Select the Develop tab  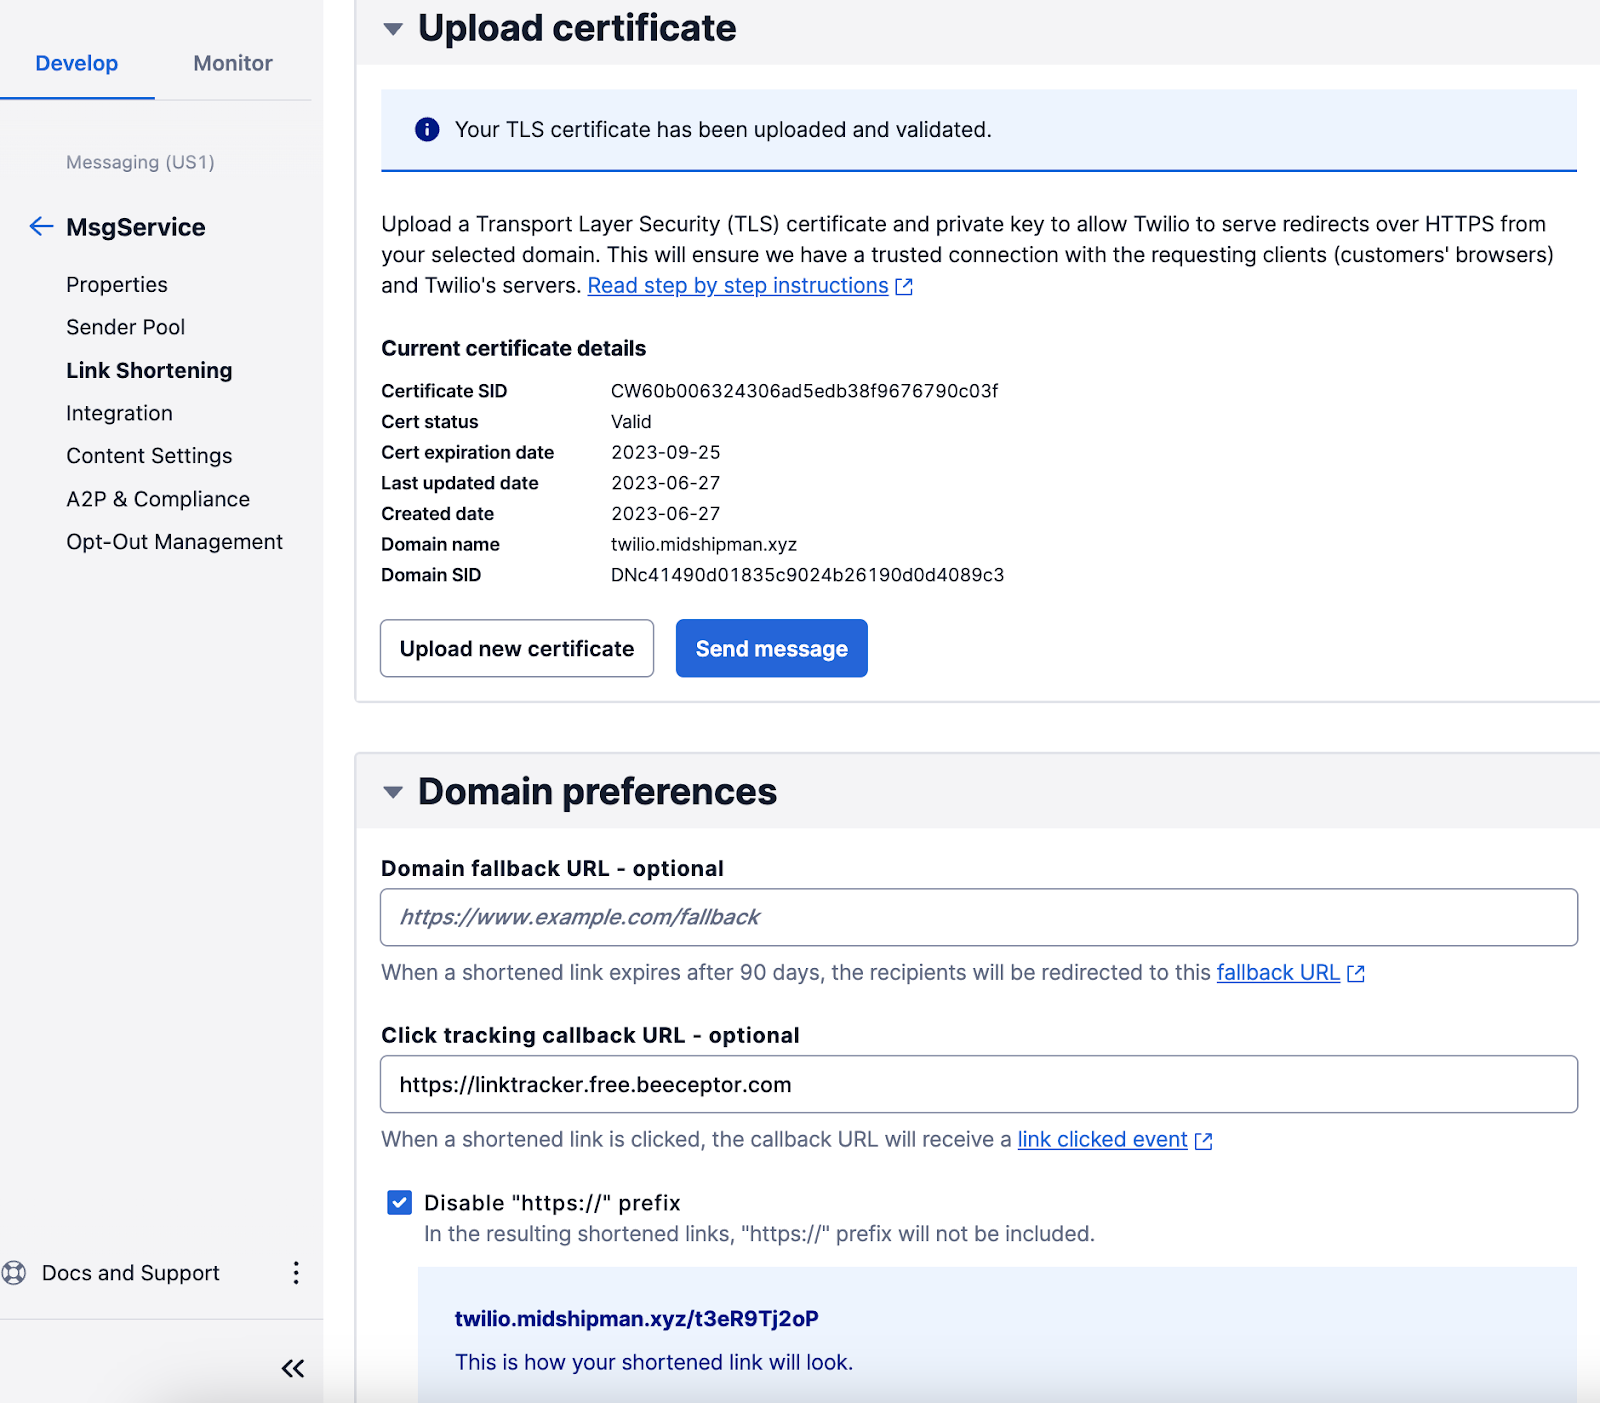point(76,62)
